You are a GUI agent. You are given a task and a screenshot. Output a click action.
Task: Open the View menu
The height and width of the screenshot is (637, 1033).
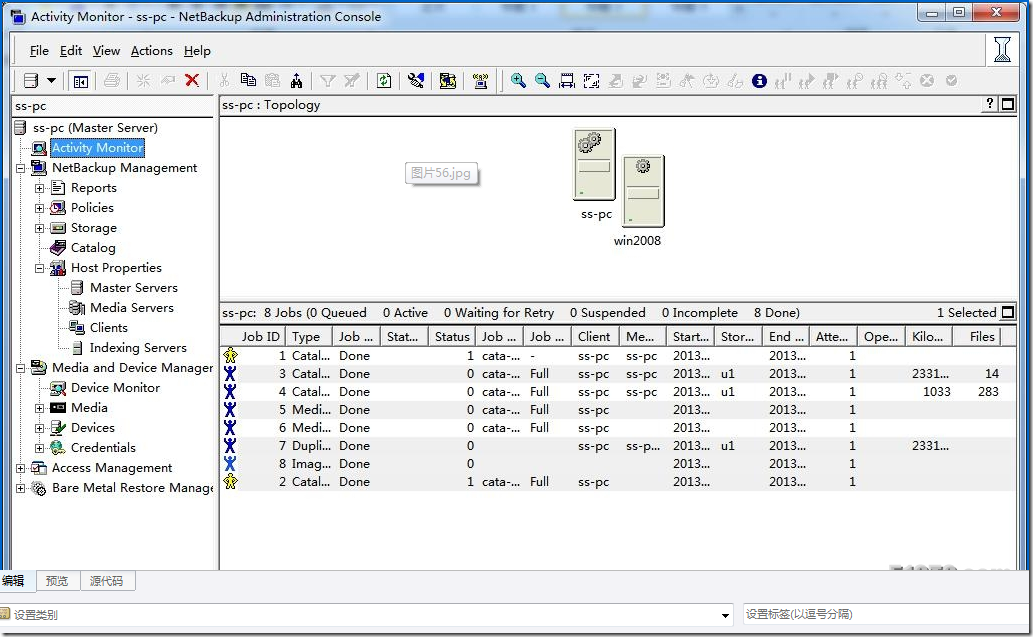pos(106,51)
